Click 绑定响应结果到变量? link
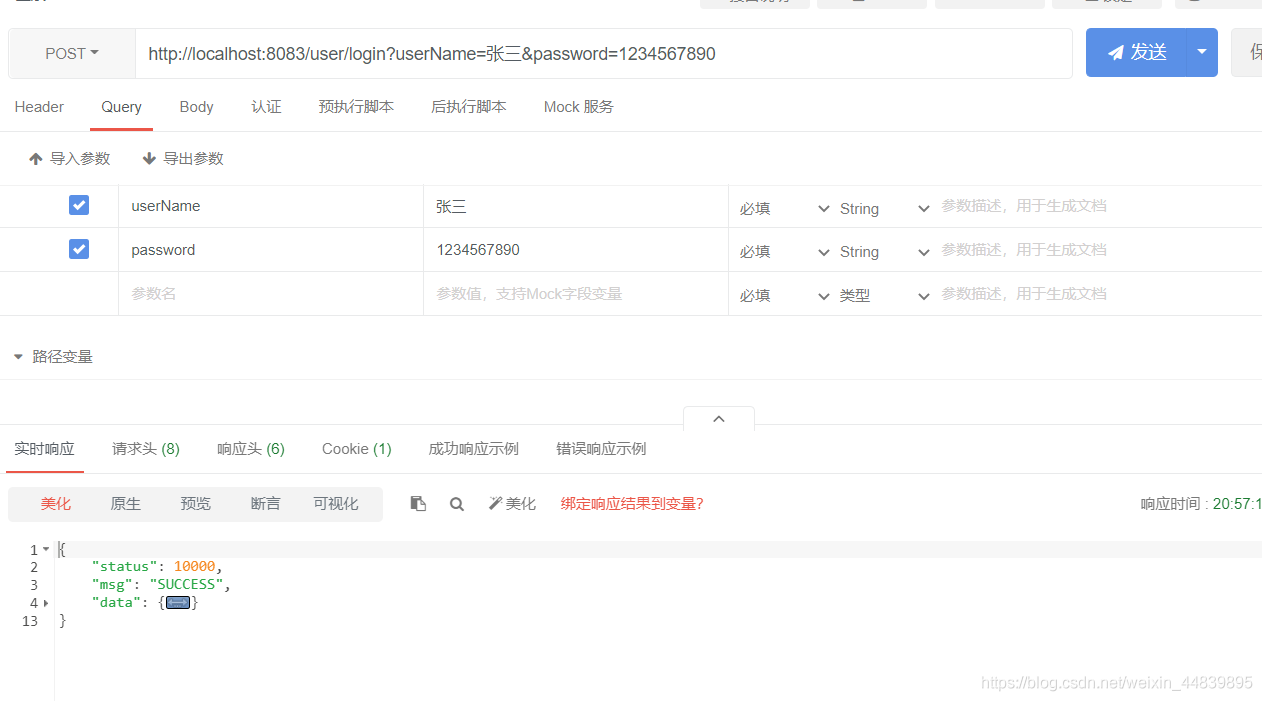Viewport: 1262px width, 701px height. 632,504
